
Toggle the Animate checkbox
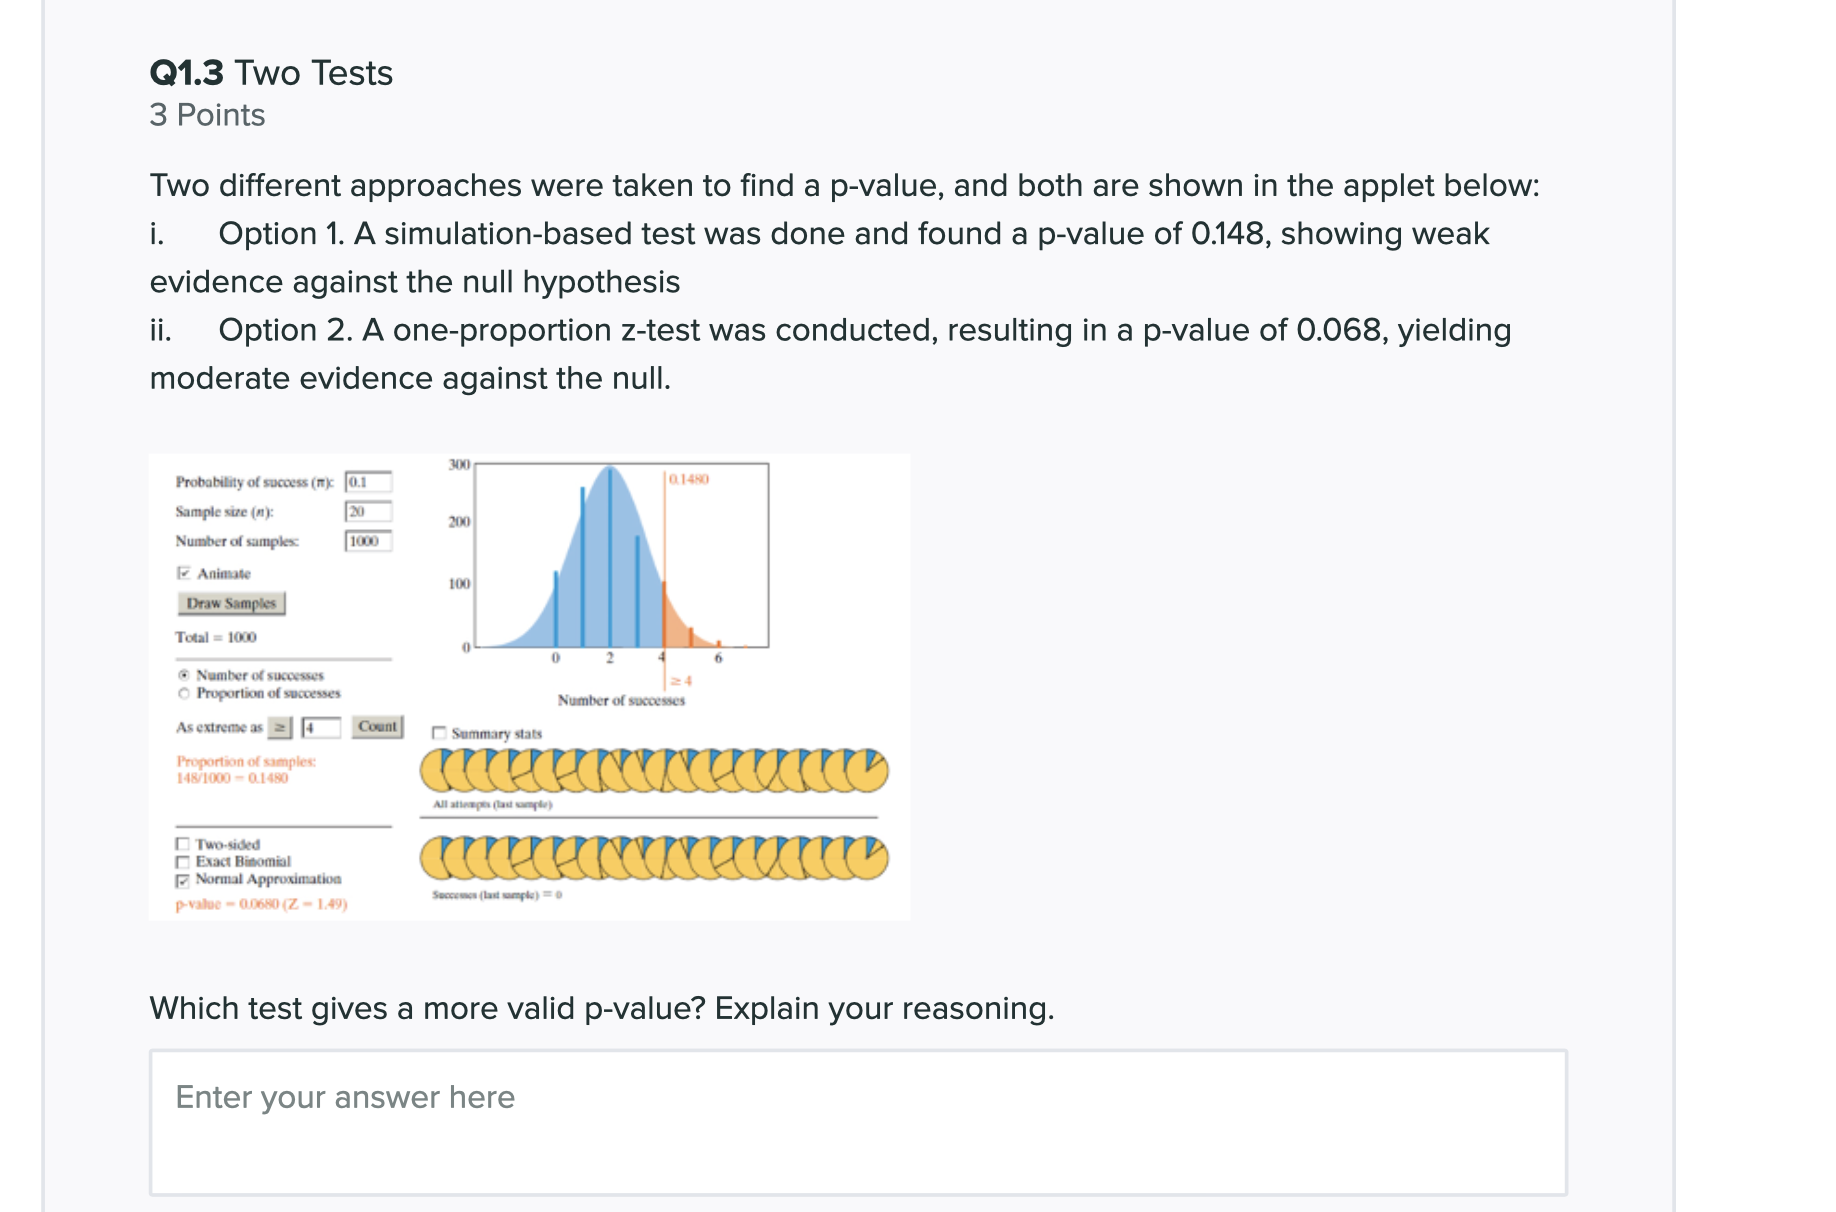[186, 573]
